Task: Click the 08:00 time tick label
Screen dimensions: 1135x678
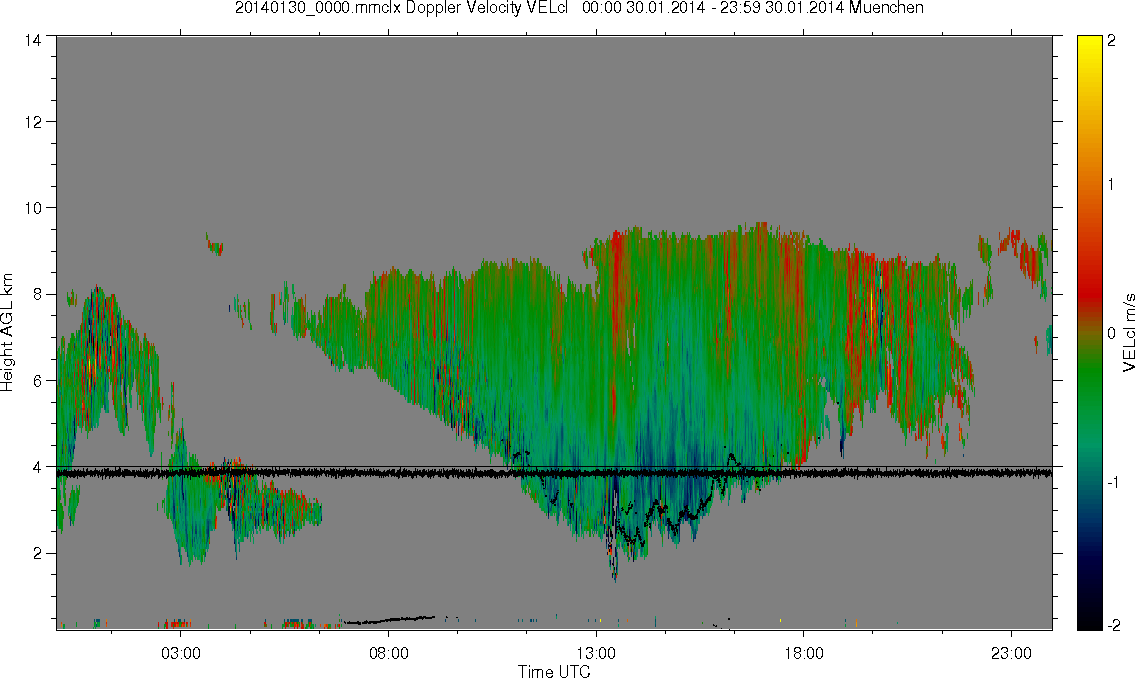Action: pos(389,653)
